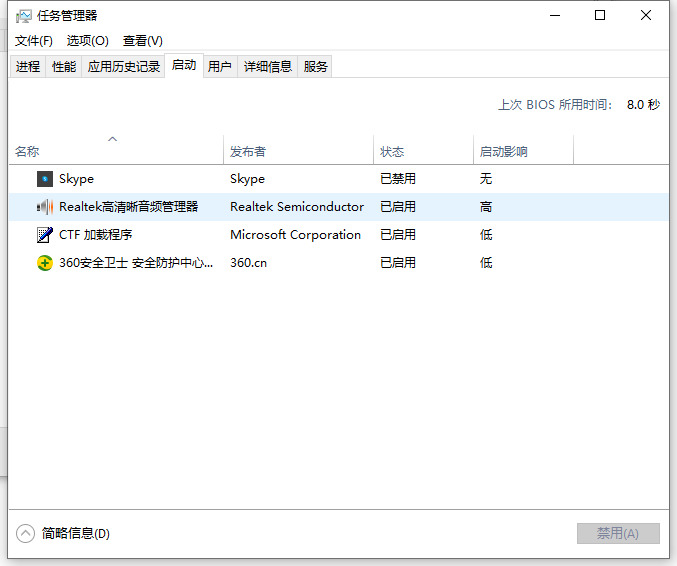This screenshot has width=677, height=566.
Task: Sort by the 名称 column header
Action: (116, 150)
